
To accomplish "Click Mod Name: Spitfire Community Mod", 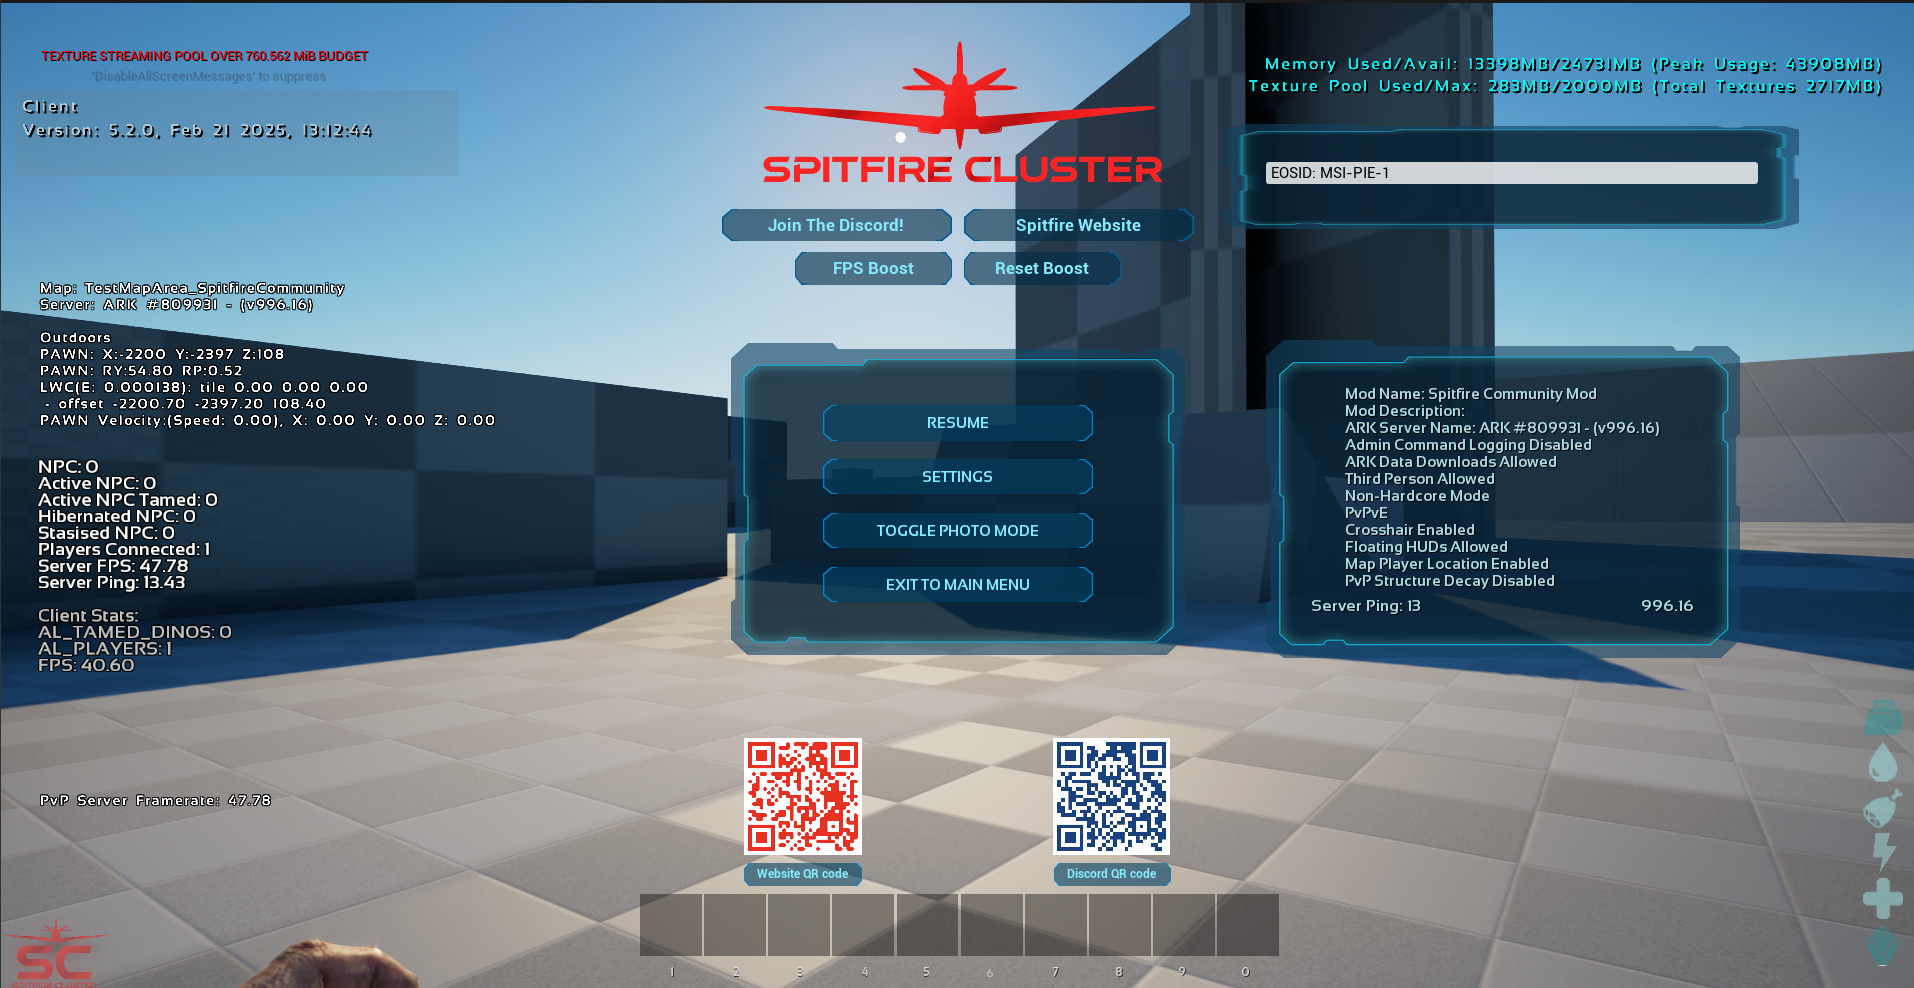I will click(x=1470, y=394).
